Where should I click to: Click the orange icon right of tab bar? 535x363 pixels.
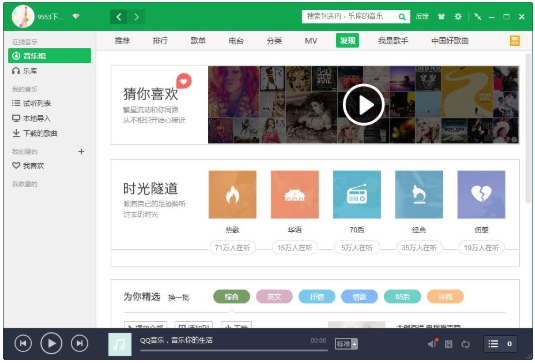(x=515, y=41)
